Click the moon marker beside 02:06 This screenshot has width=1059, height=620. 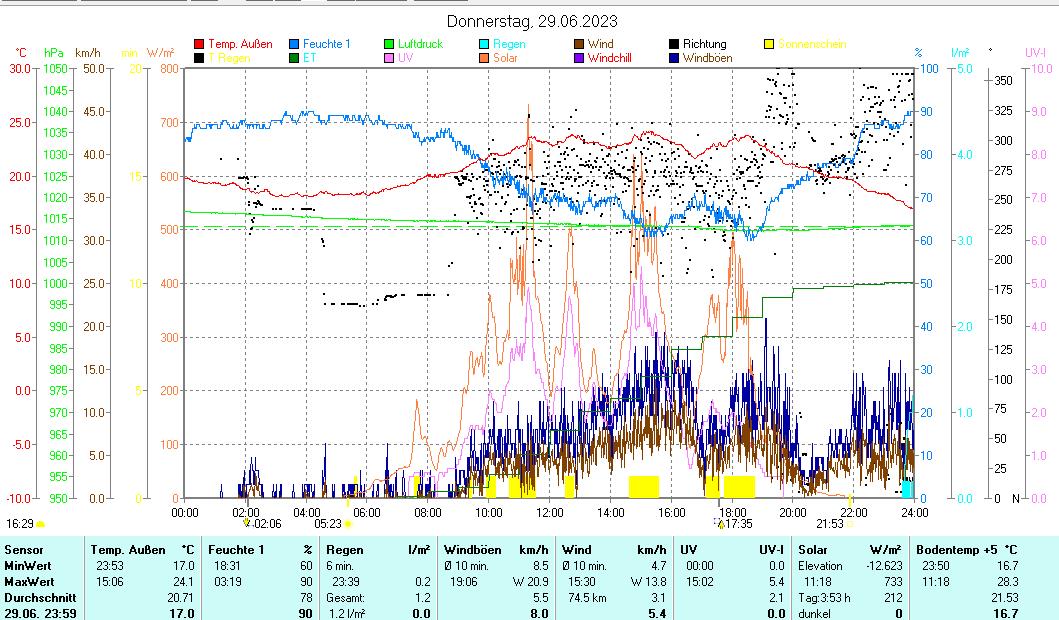coord(247,523)
